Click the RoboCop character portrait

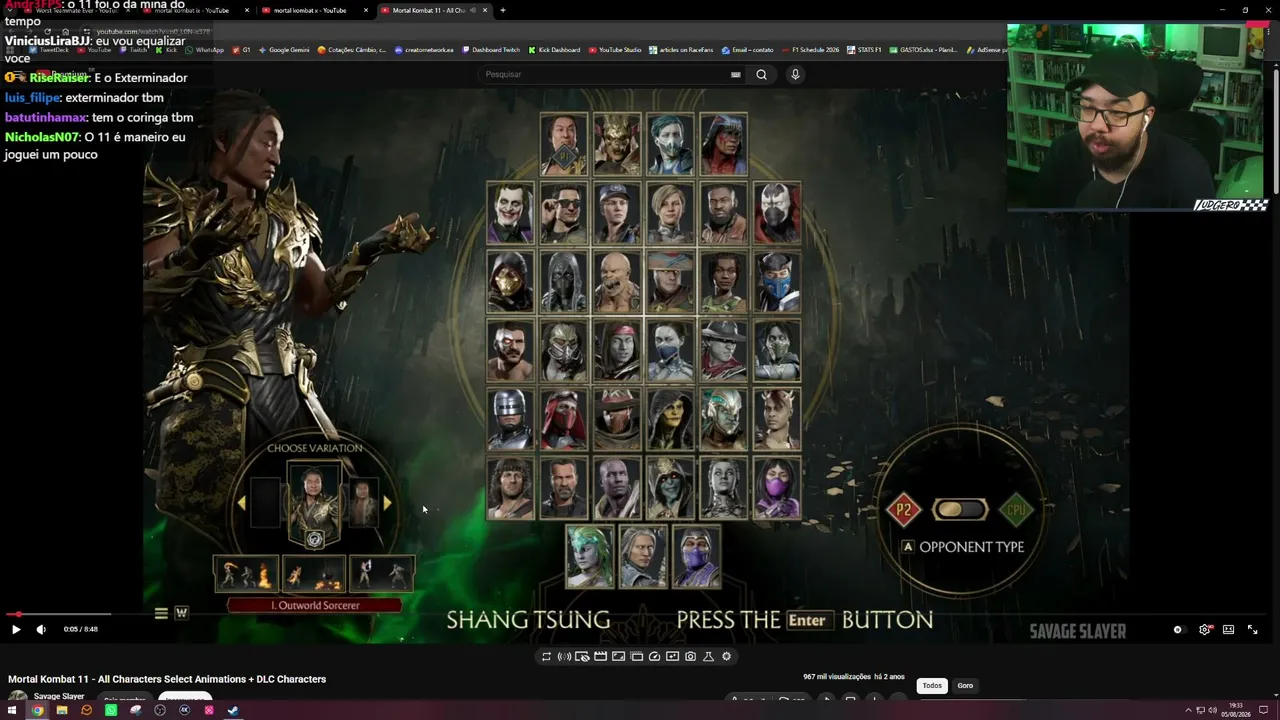coord(510,419)
